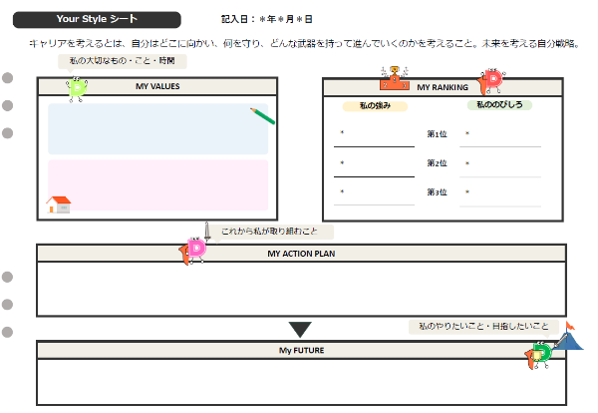Image resolution: width=598 pixels, height=413 pixels.
Task: Select the Your Style シート title banner
Action: (x=97, y=19)
